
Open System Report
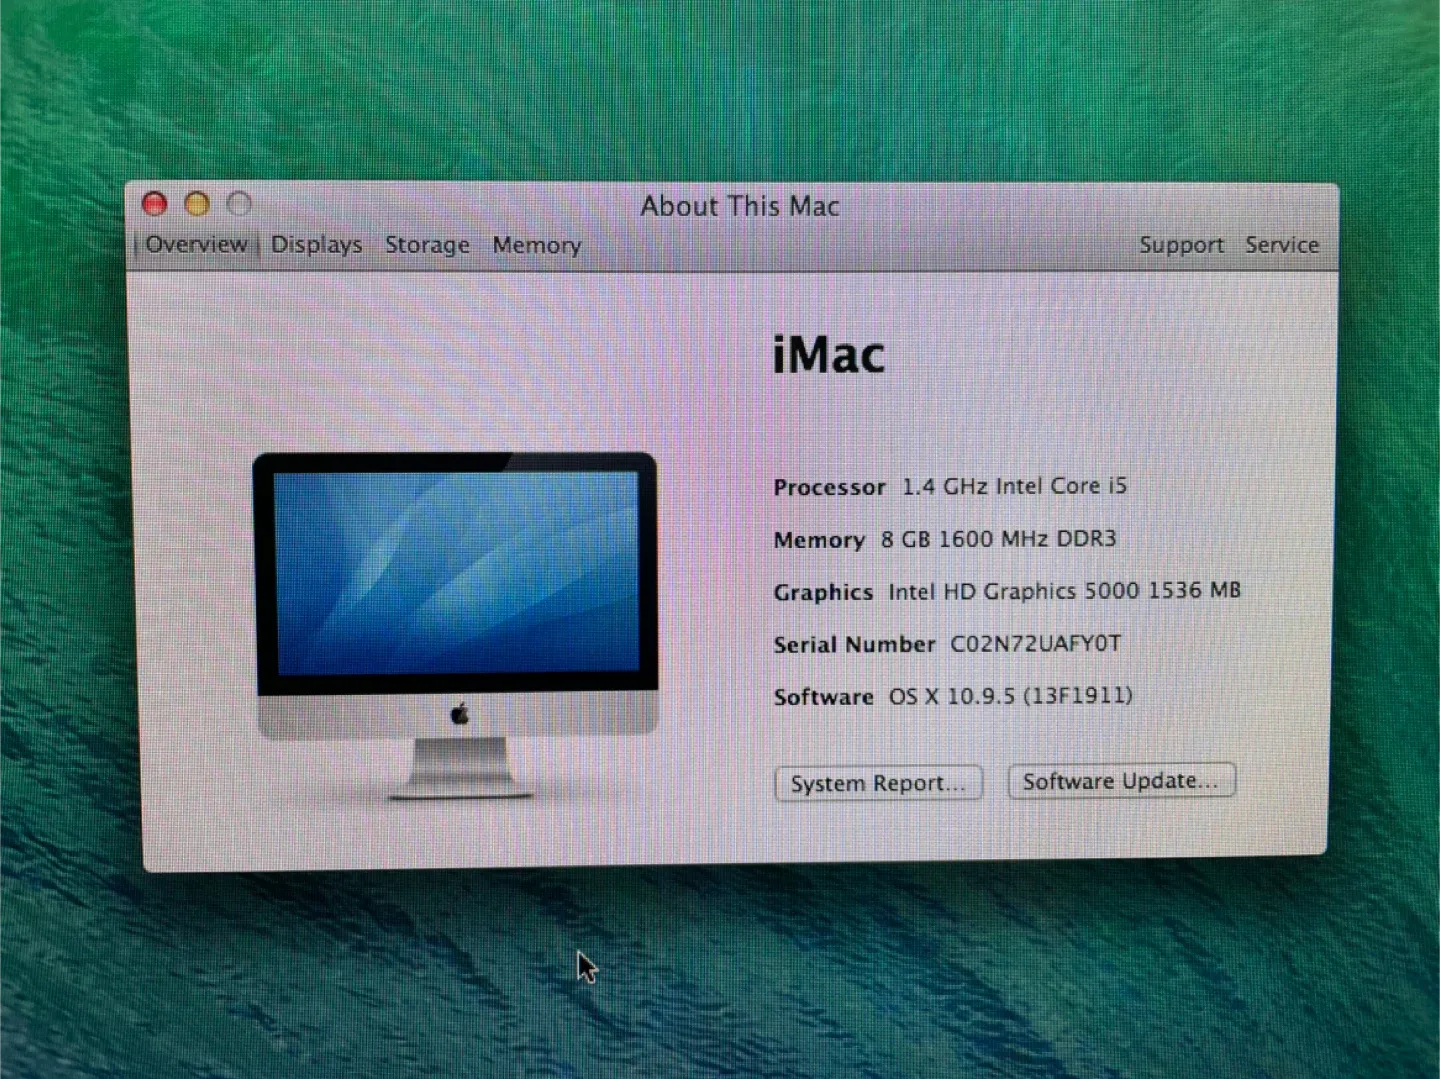pos(878,783)
